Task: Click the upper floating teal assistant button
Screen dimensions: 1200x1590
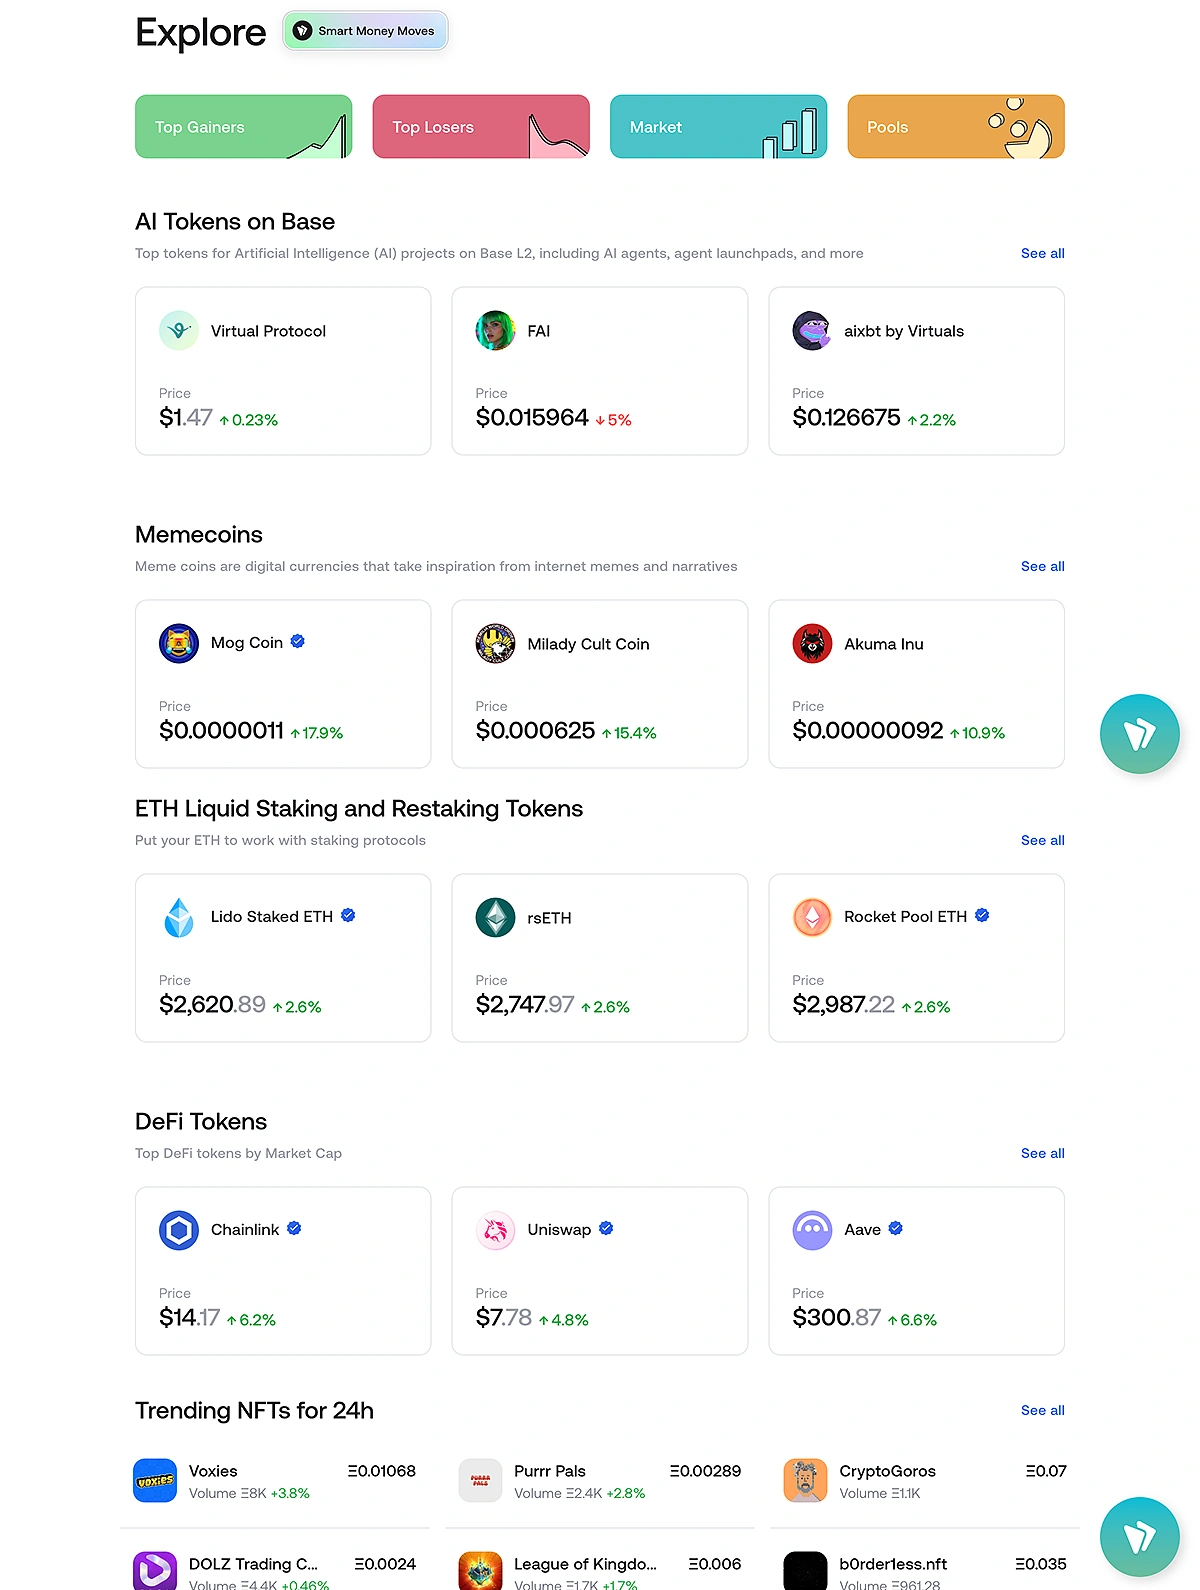Action: coord(1139,734)
